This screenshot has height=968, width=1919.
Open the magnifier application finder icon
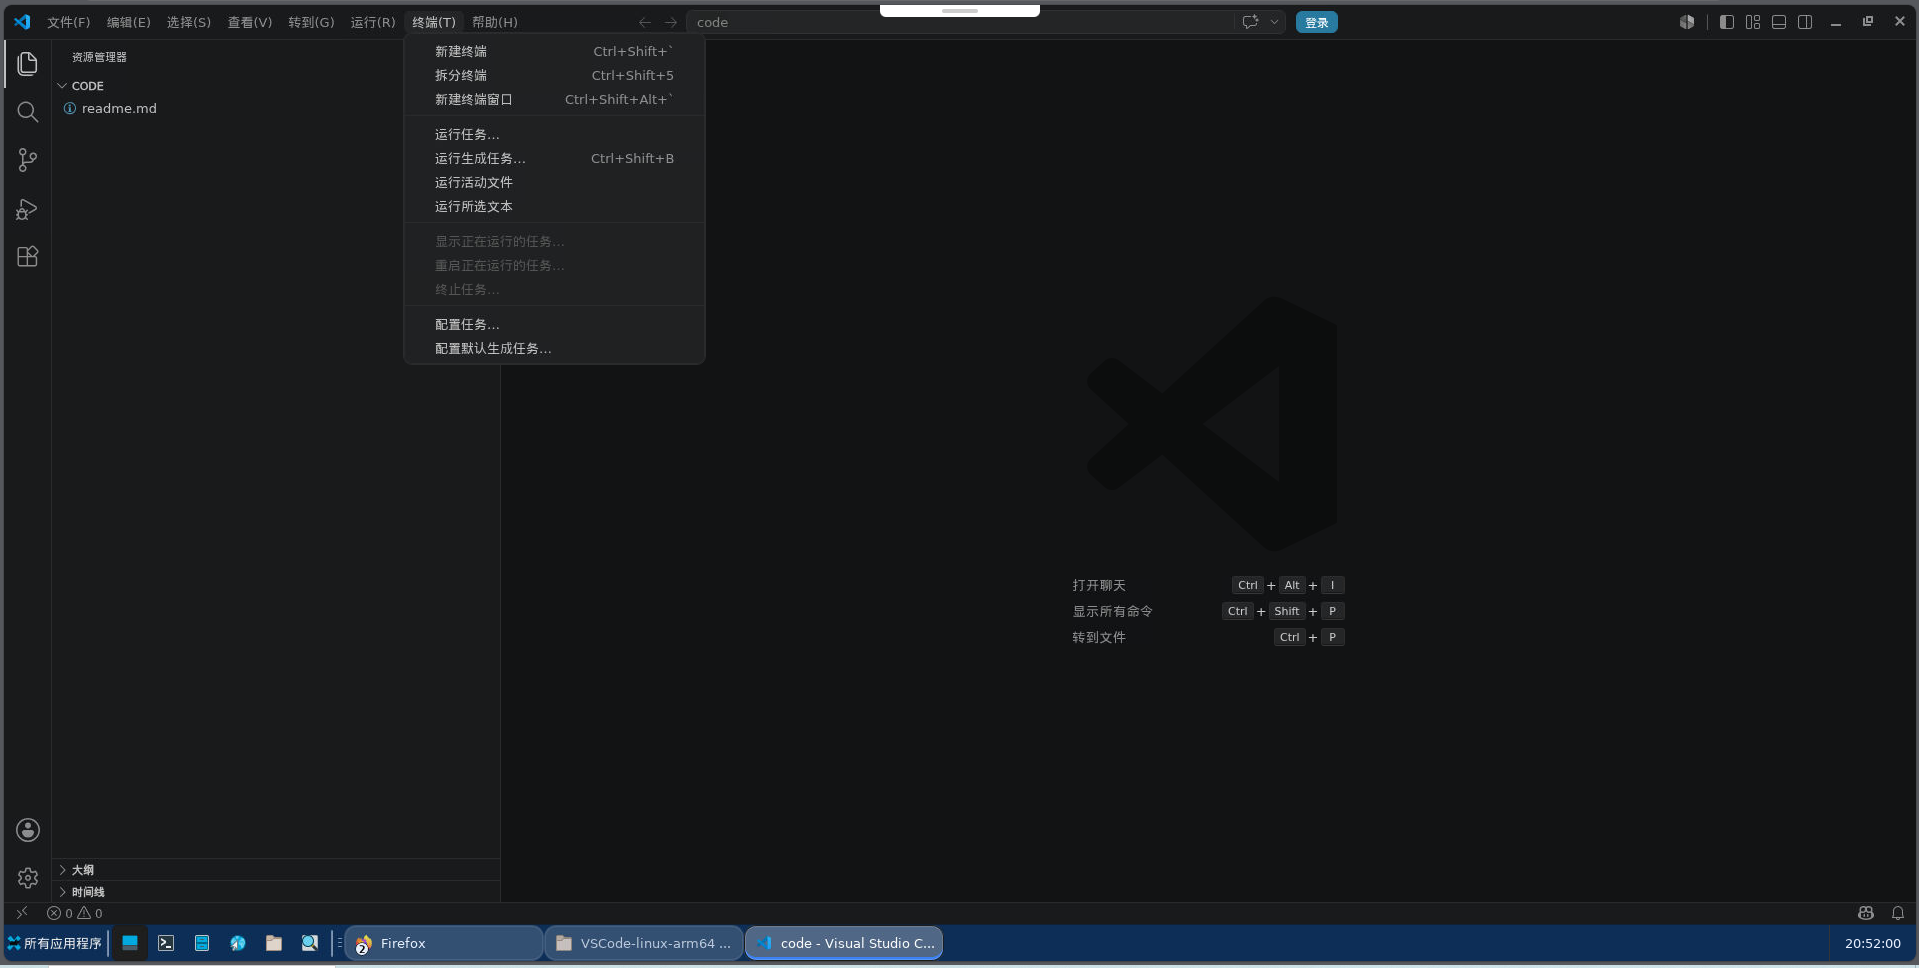[310, 943]
